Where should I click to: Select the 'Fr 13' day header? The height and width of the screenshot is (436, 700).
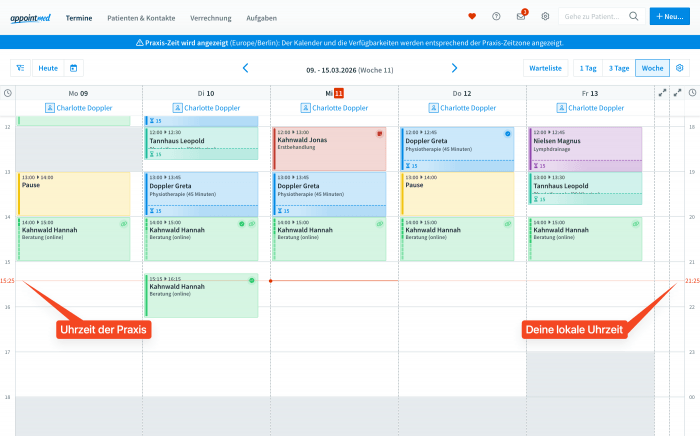click(x=590, y=93)
